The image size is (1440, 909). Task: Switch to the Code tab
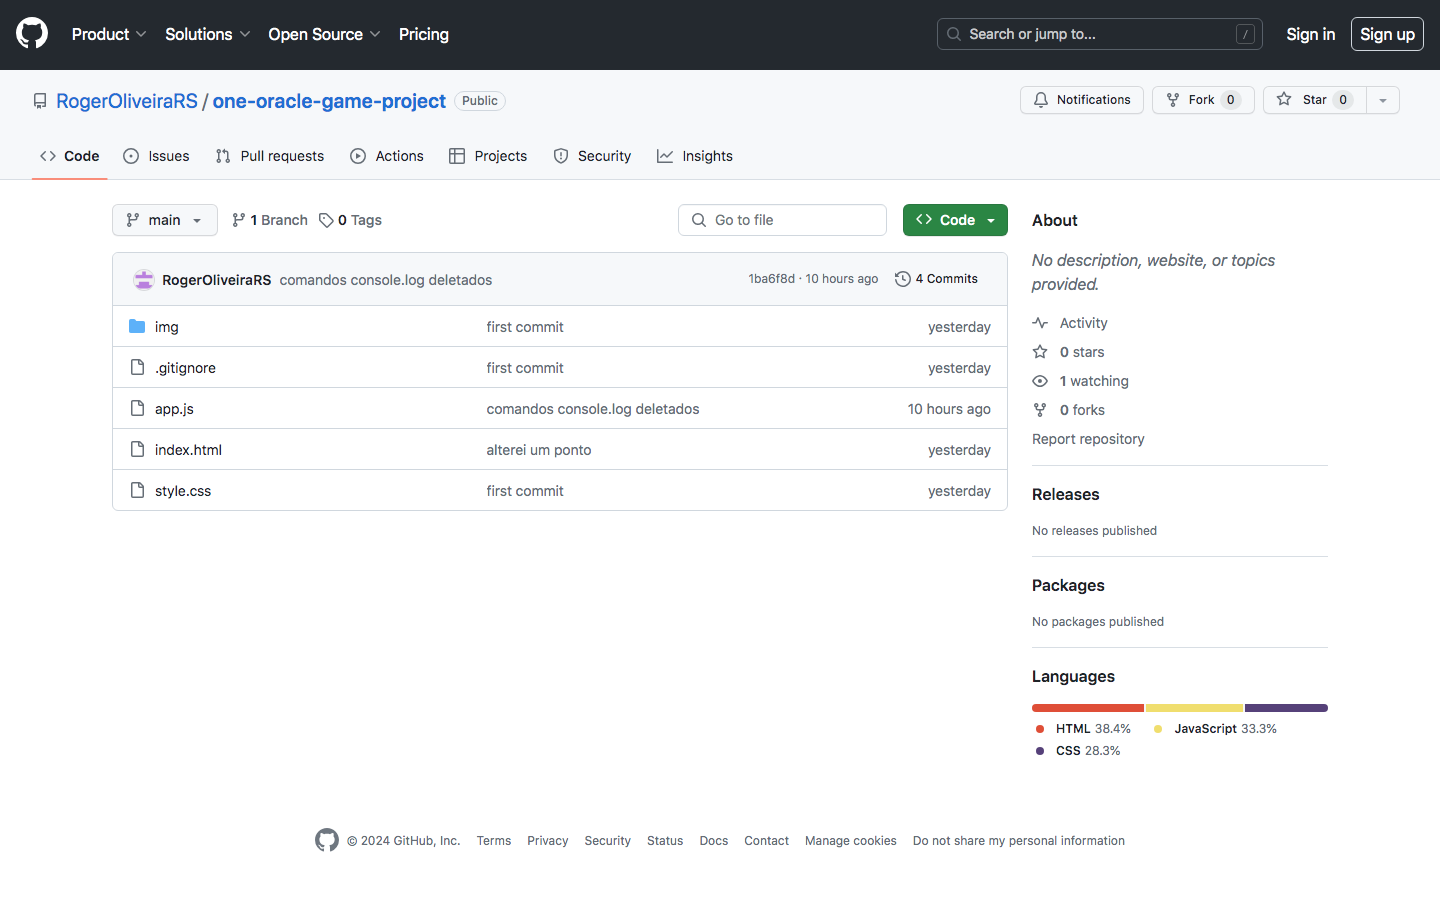tap(70, 156)
